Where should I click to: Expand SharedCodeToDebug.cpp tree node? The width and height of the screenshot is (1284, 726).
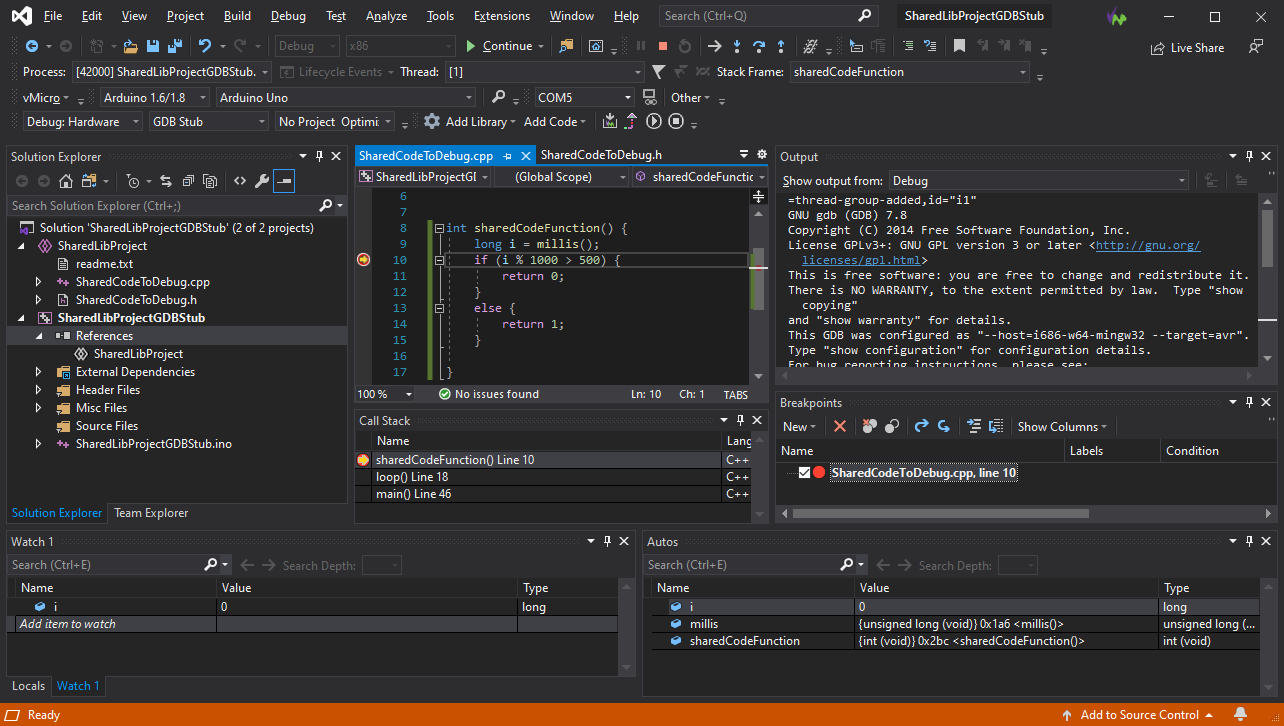[39, 282]
